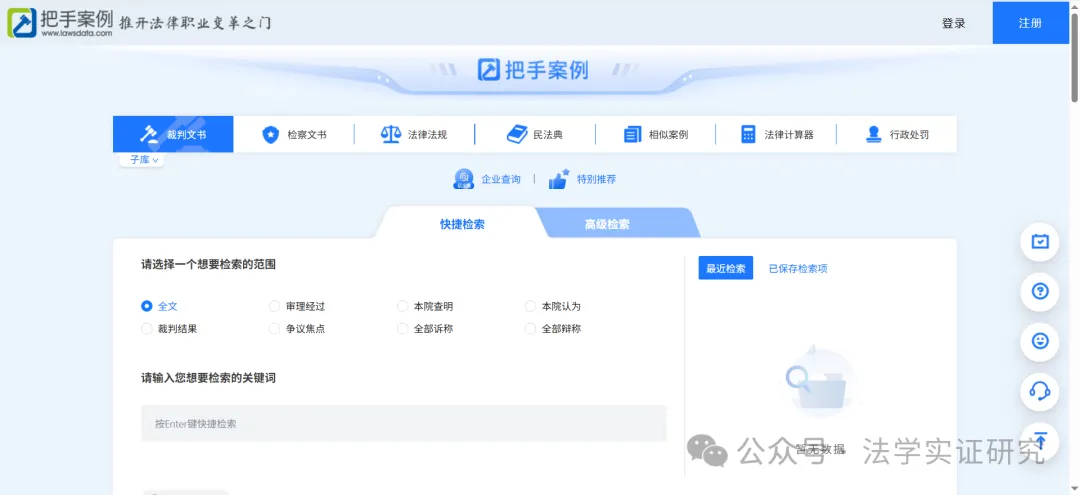Open the smiley feedback floating icon
This screenshot has height=495, width=1080.
click(1039, 341)
